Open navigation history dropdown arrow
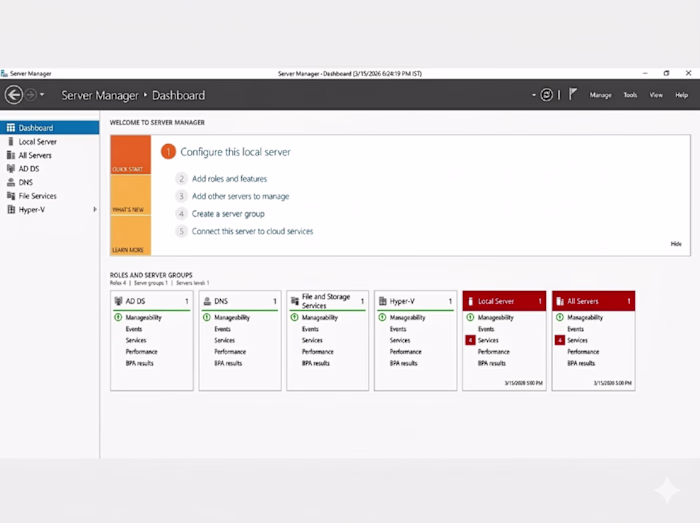Viewport: 700px width, 523px height. point(42,95)
